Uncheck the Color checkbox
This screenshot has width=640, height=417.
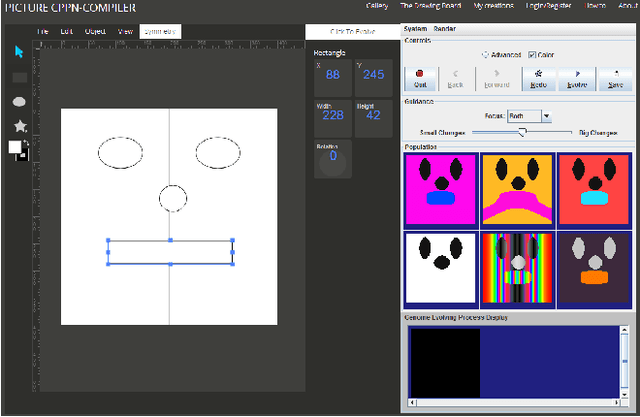532,55
